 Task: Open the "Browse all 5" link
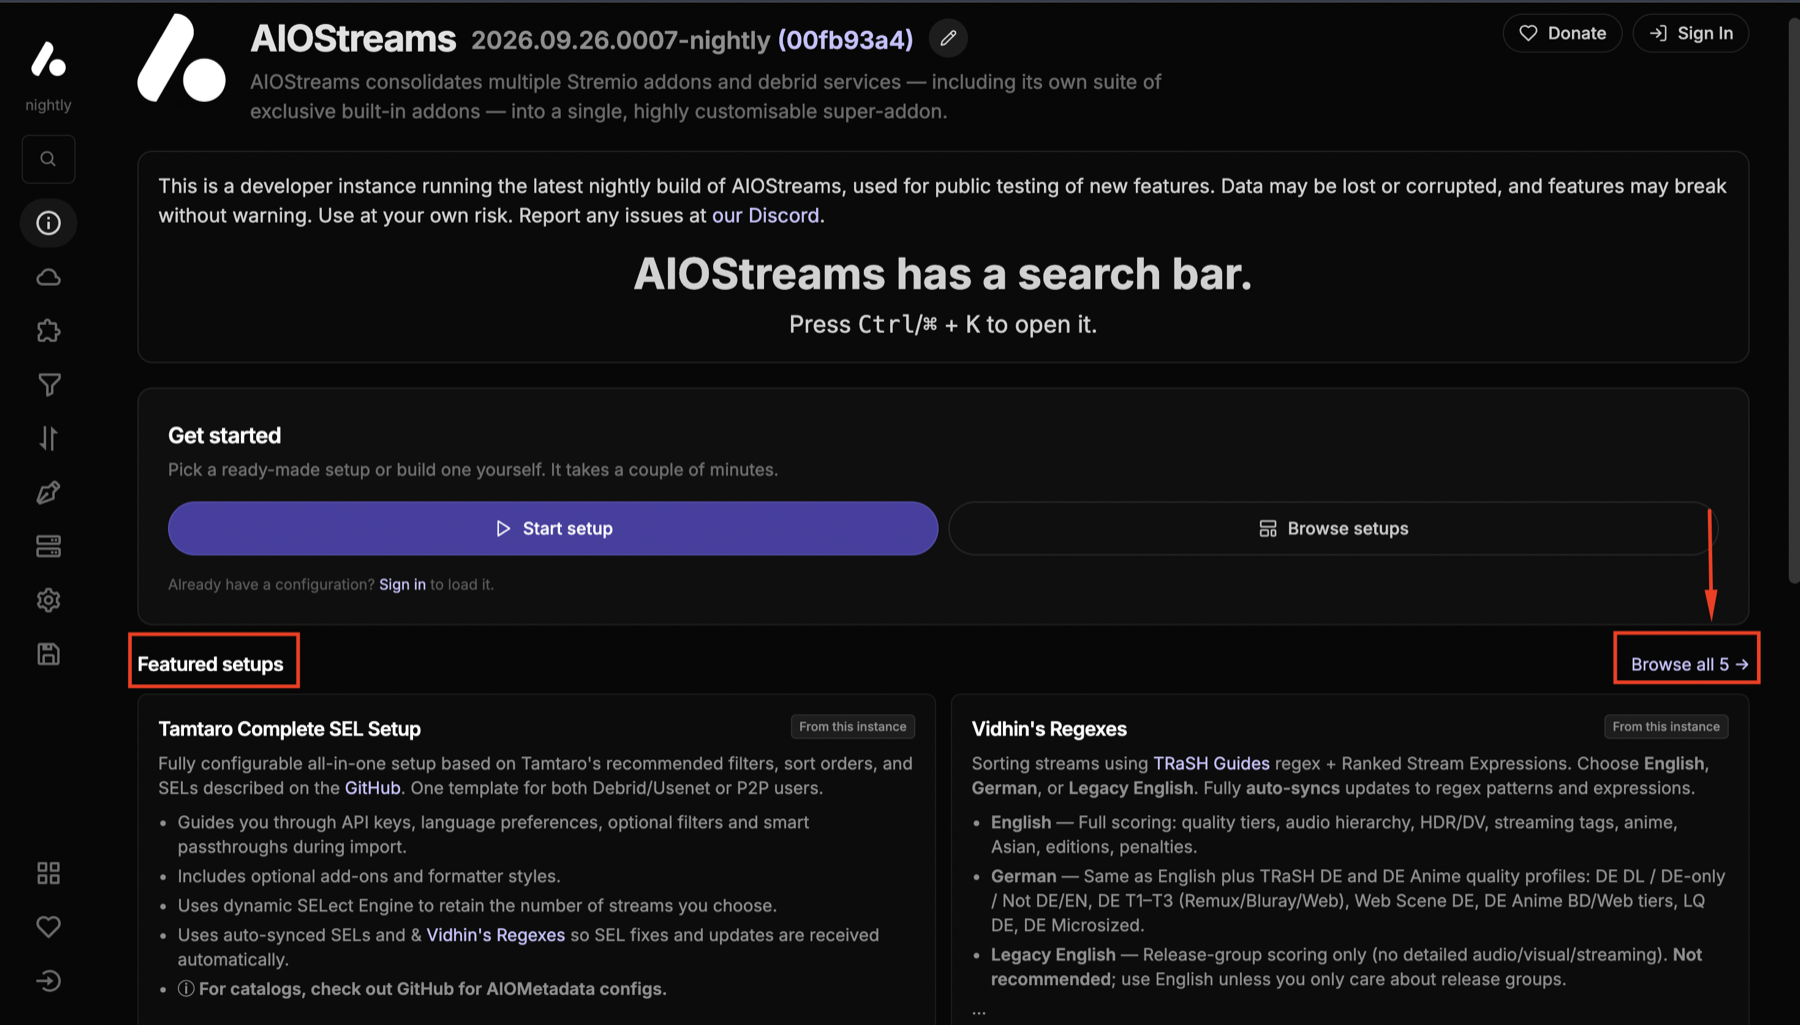pyautogui.click(x=1689, y=664)
